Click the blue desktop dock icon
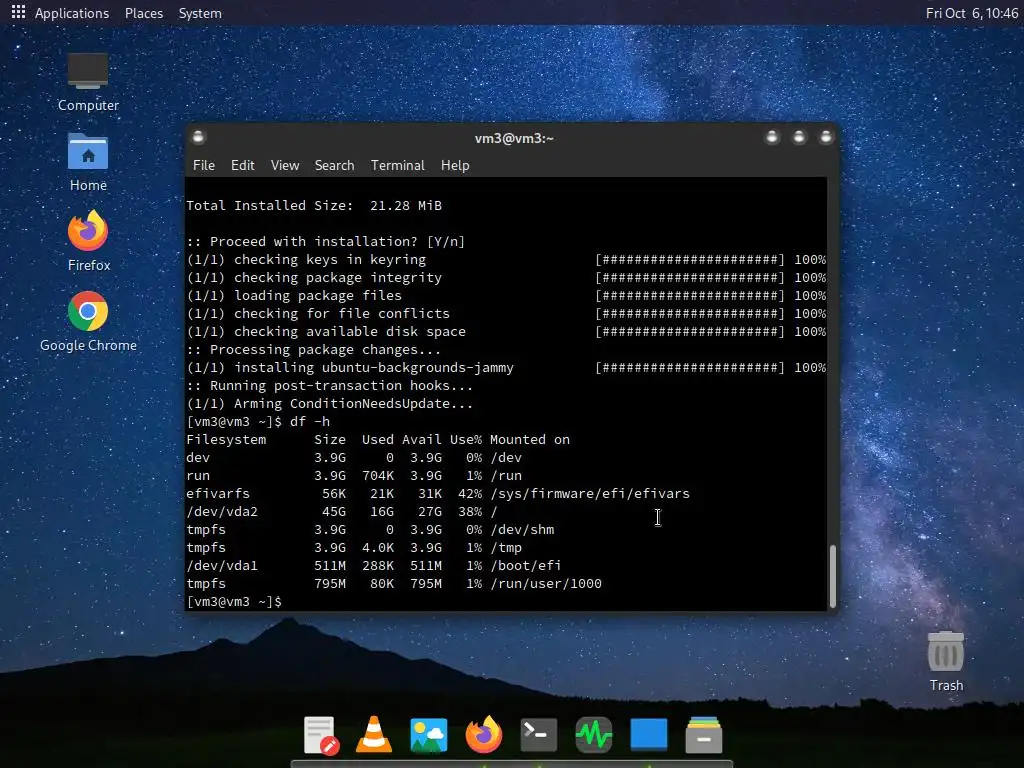 [648, 734]
